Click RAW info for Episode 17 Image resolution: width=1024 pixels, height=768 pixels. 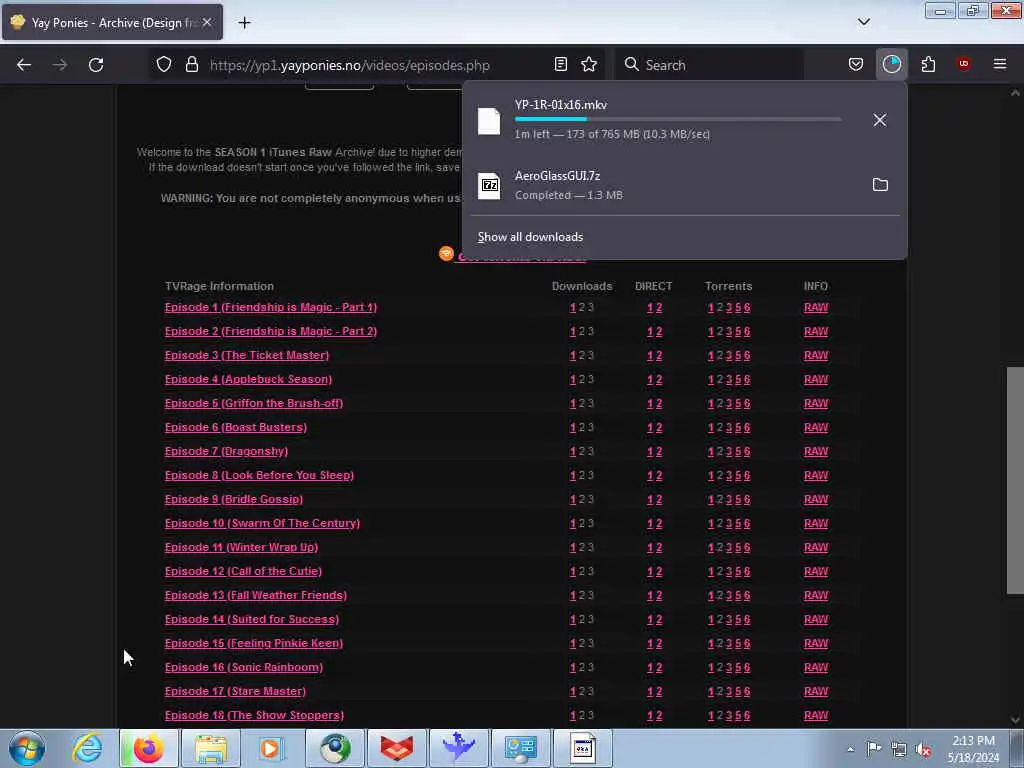click(x=816, y=692)
